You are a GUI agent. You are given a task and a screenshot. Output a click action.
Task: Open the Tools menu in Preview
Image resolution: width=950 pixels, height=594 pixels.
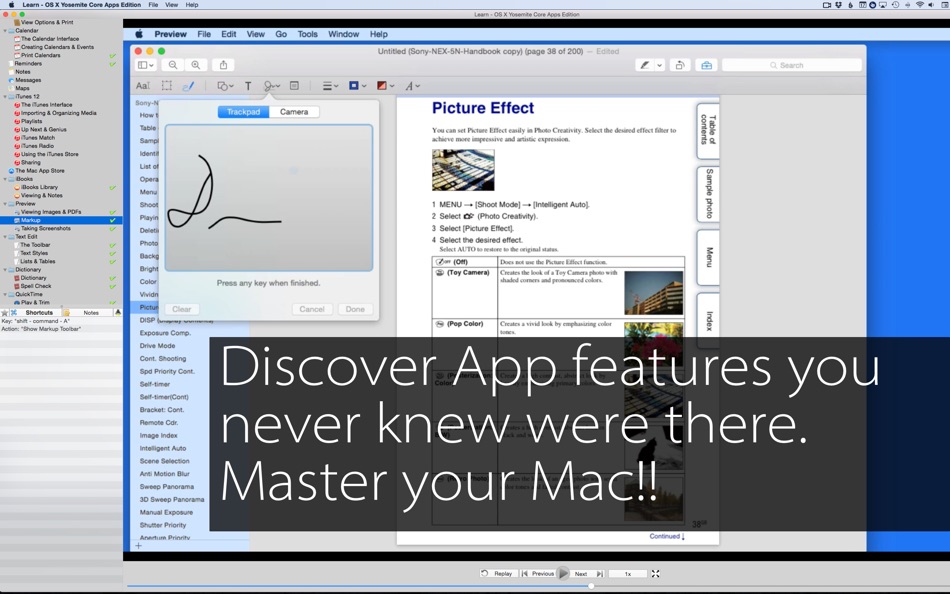(307, 35)
